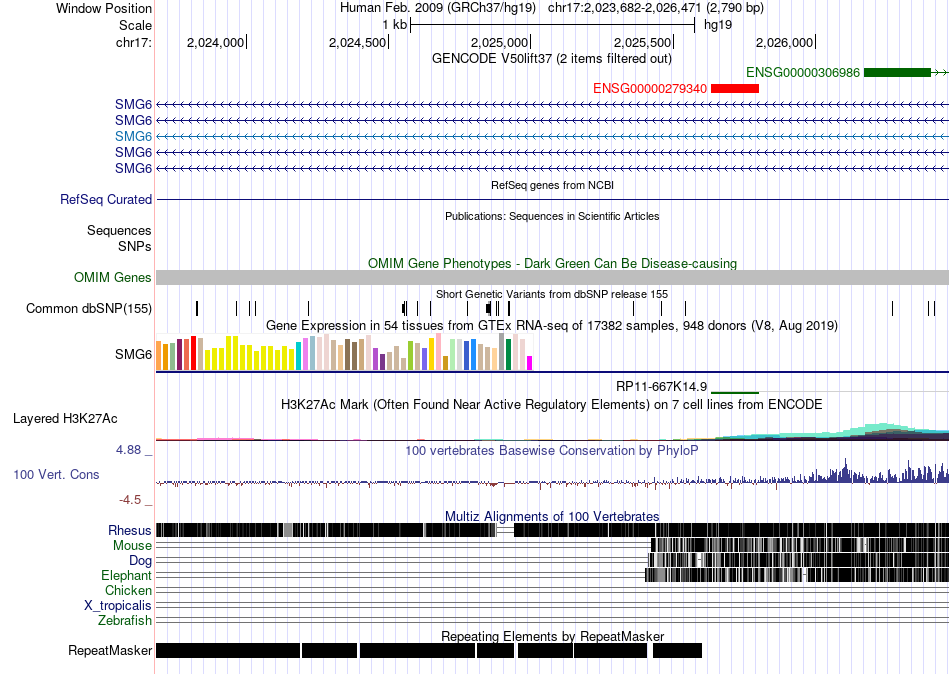Click Short Genetic Variants from dbSNP title
Screen dimensions: 950x674
click(x=552, y=295)
